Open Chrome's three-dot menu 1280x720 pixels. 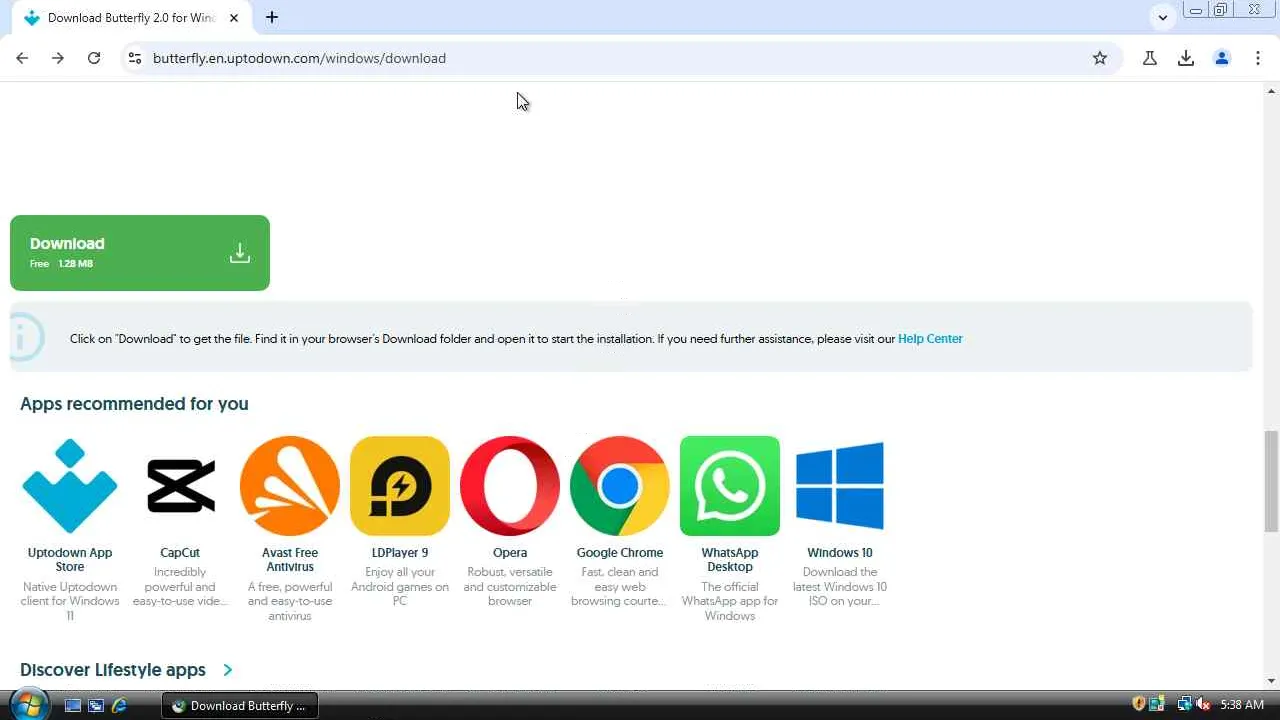[1258, 58]
